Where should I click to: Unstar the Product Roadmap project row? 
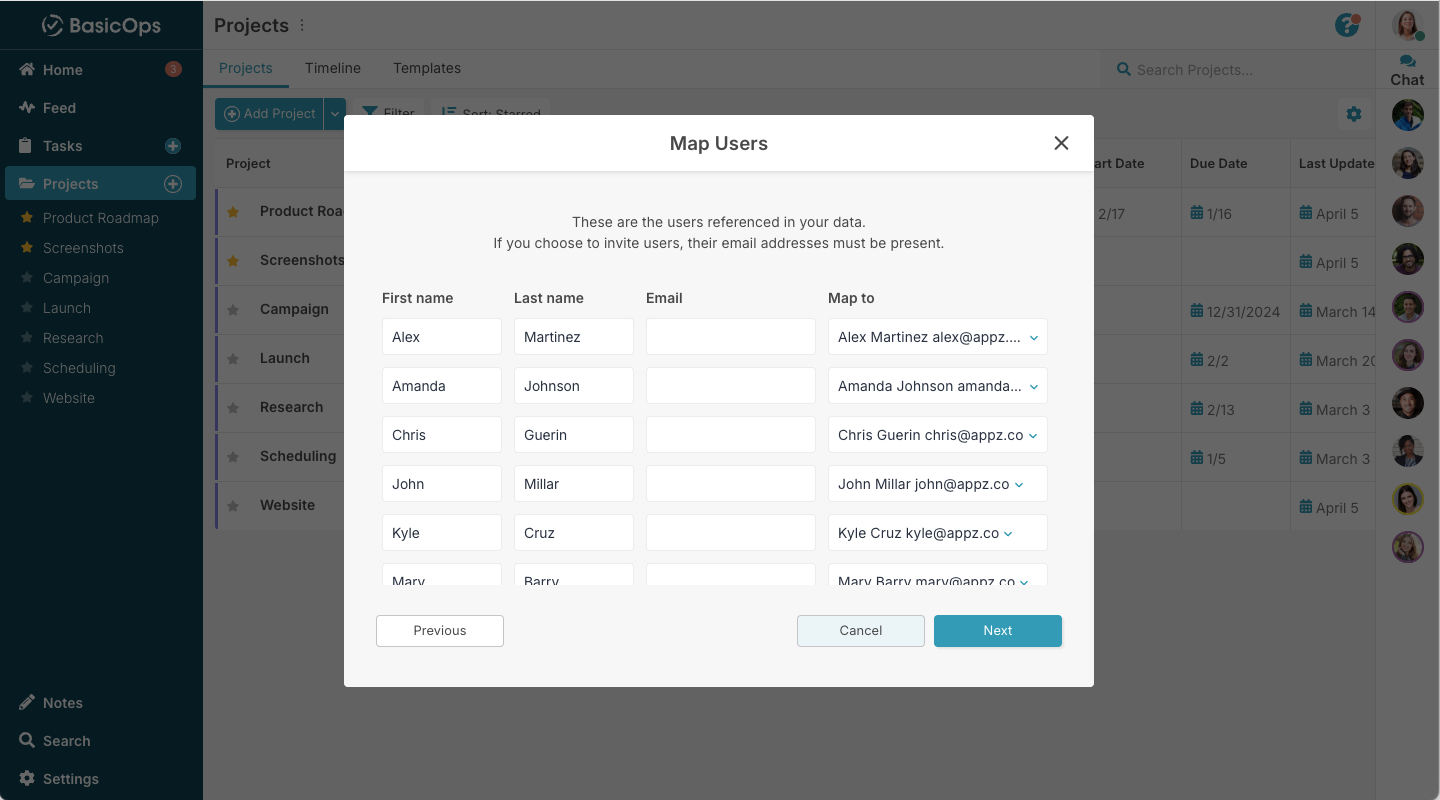tap(233, 212)
